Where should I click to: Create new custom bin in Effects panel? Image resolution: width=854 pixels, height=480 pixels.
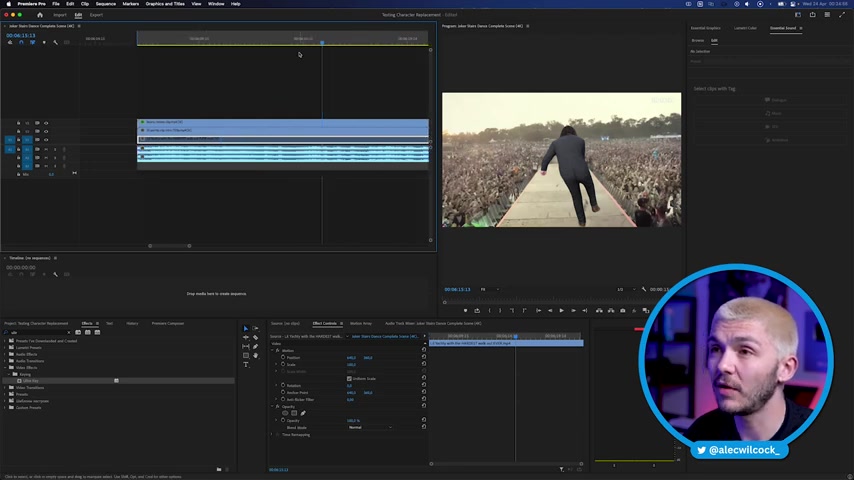click(x=219, y=469)
